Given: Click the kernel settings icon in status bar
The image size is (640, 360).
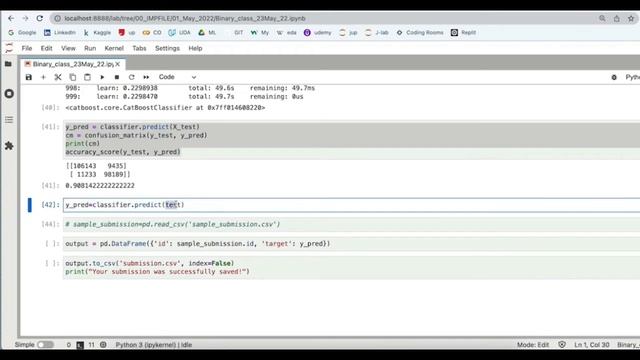Looking at the screenshot, I should click(x=103, y=344).
